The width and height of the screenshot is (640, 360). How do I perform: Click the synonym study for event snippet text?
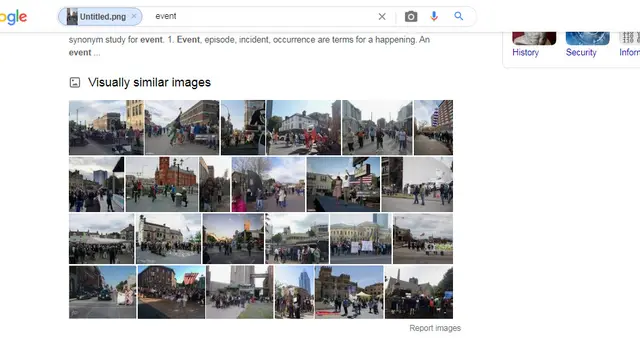[x=249, y=46]
